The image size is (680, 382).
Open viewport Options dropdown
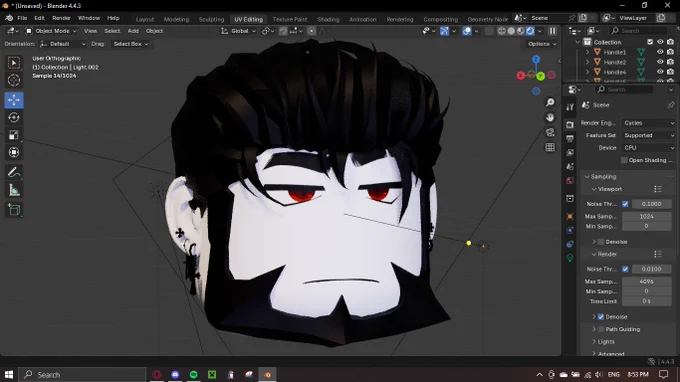click(542, 44)
